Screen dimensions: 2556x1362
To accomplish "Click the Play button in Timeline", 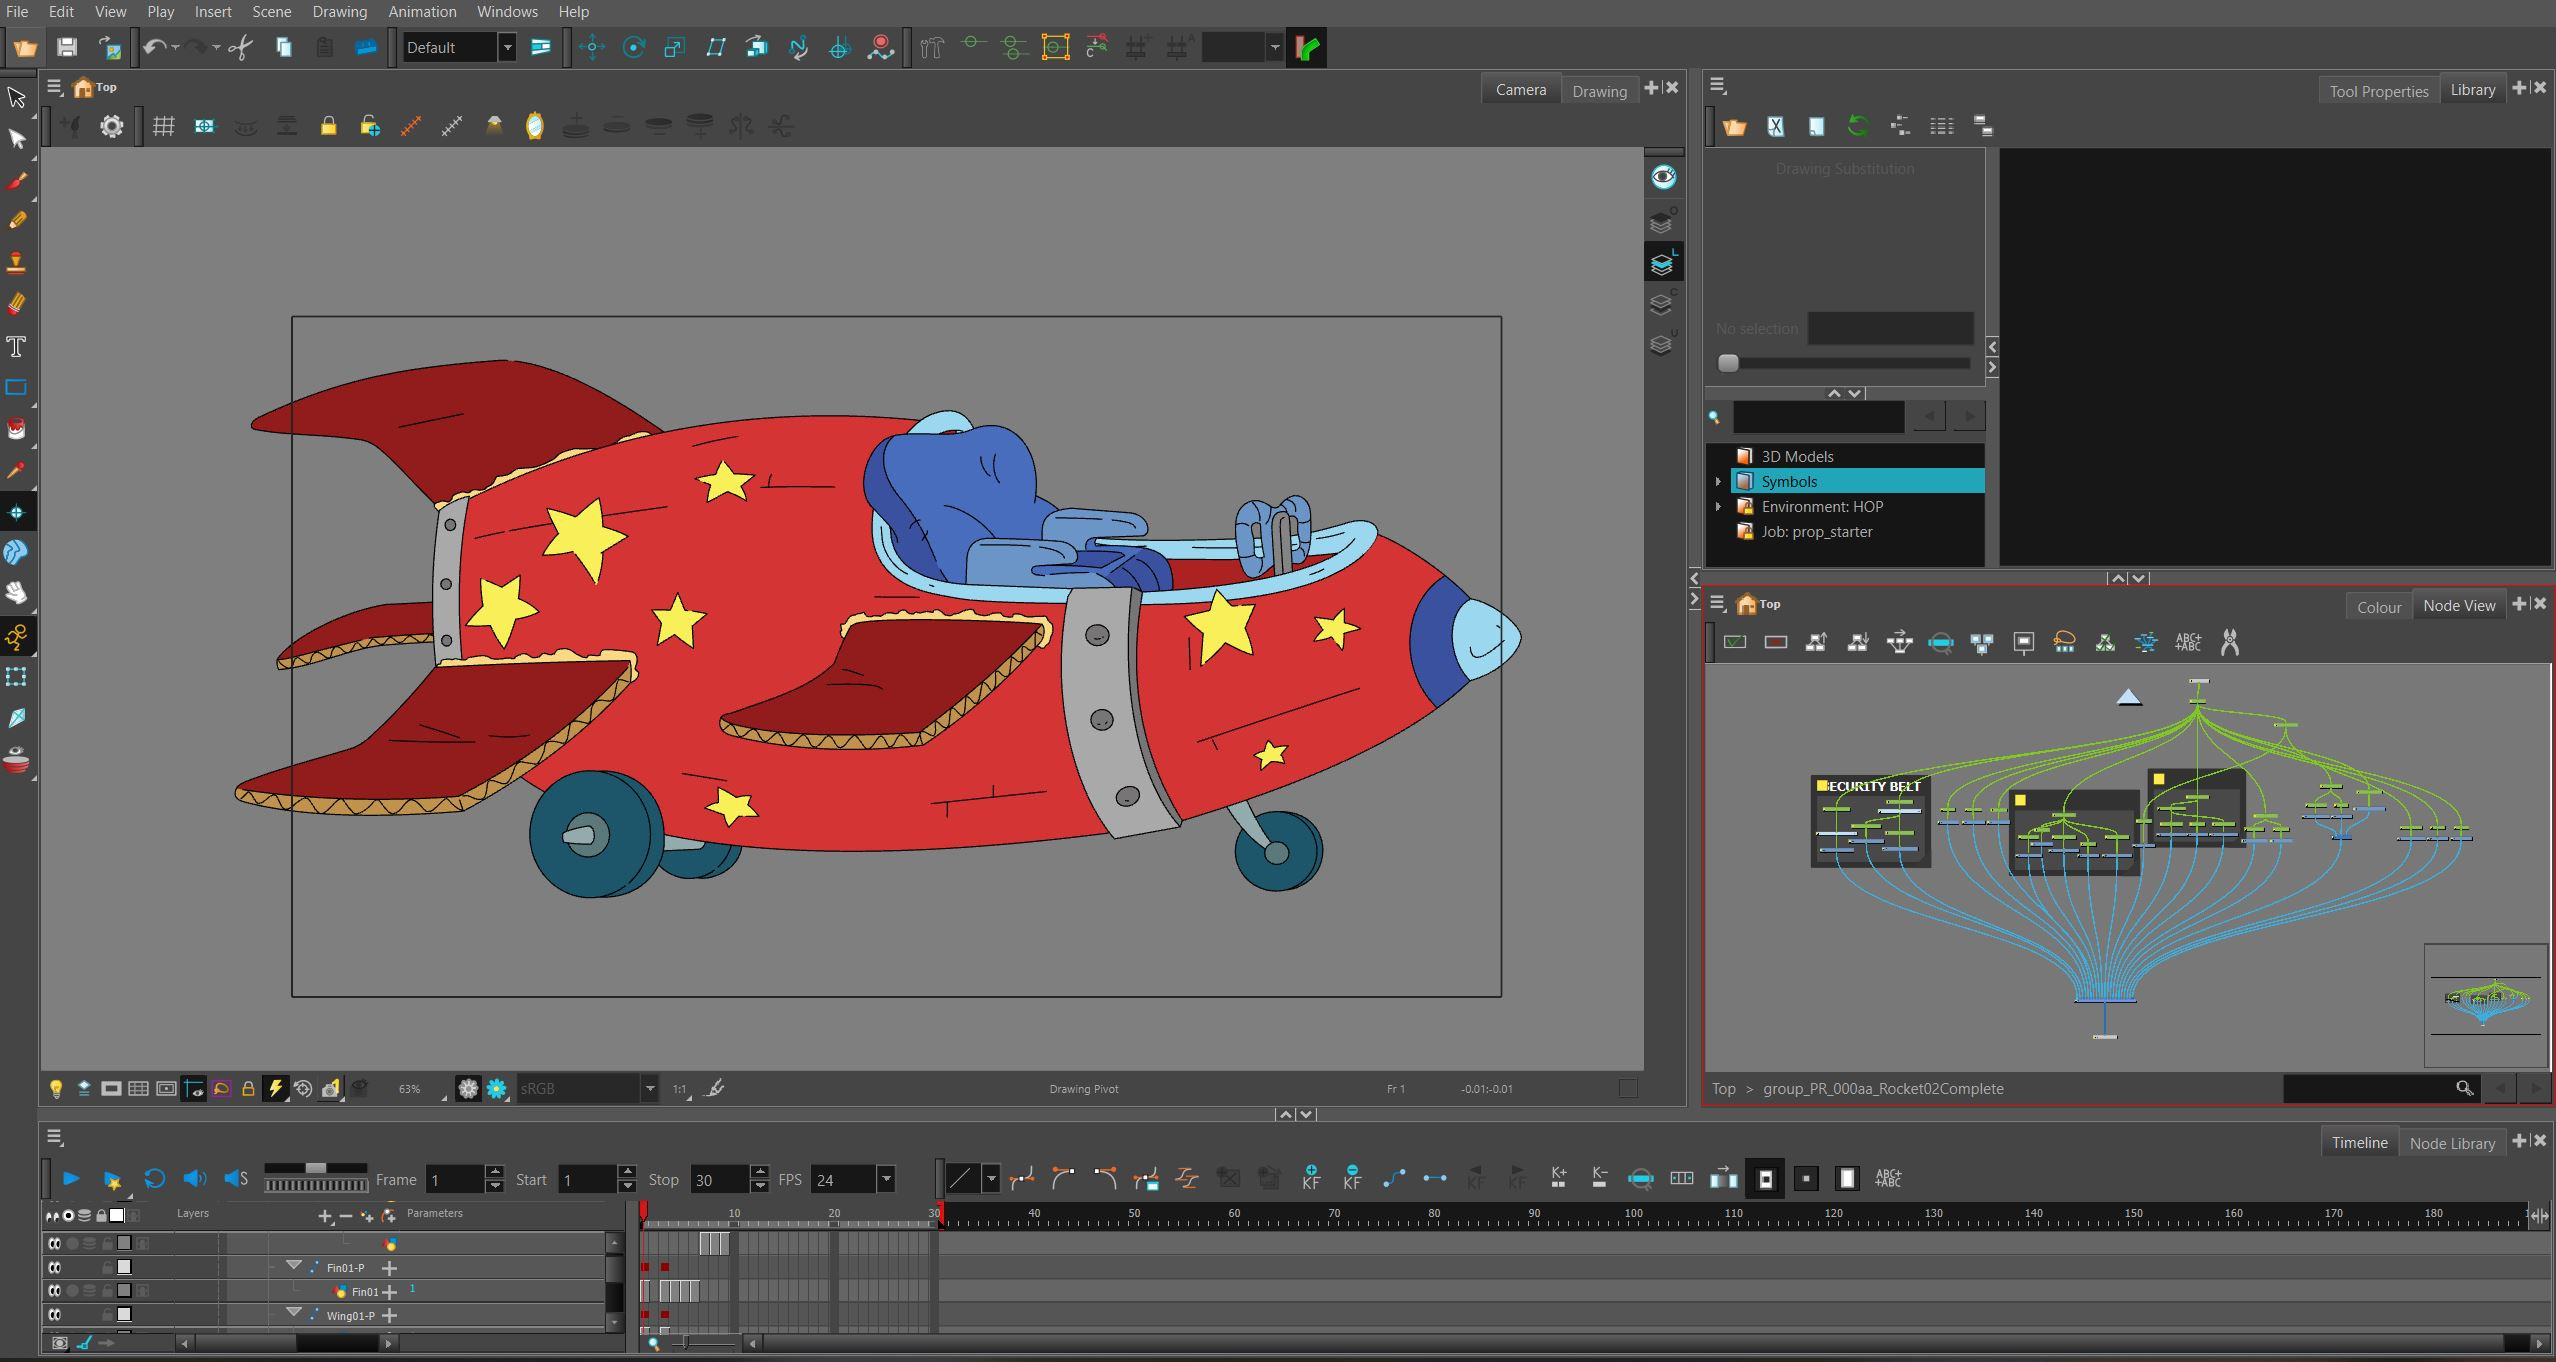I will [x=71, y=1179].
